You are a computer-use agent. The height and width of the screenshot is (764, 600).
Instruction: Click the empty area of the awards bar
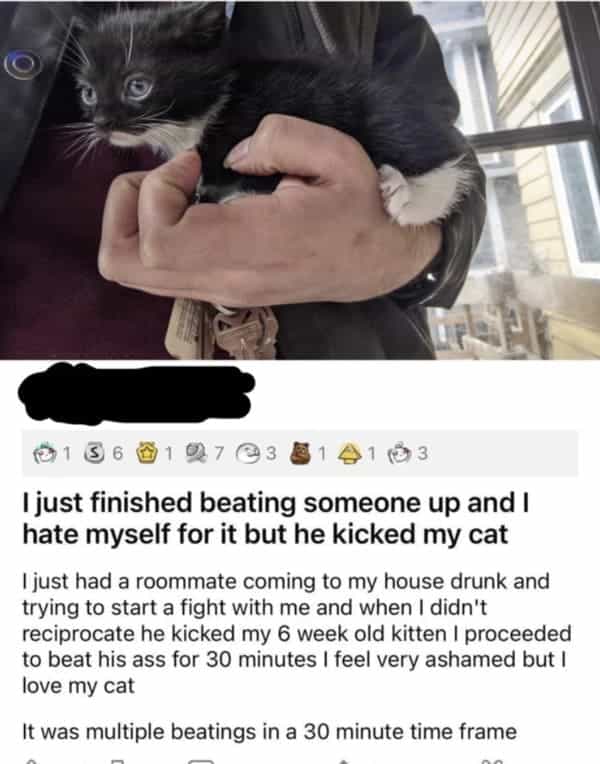(x=504, y=454)
